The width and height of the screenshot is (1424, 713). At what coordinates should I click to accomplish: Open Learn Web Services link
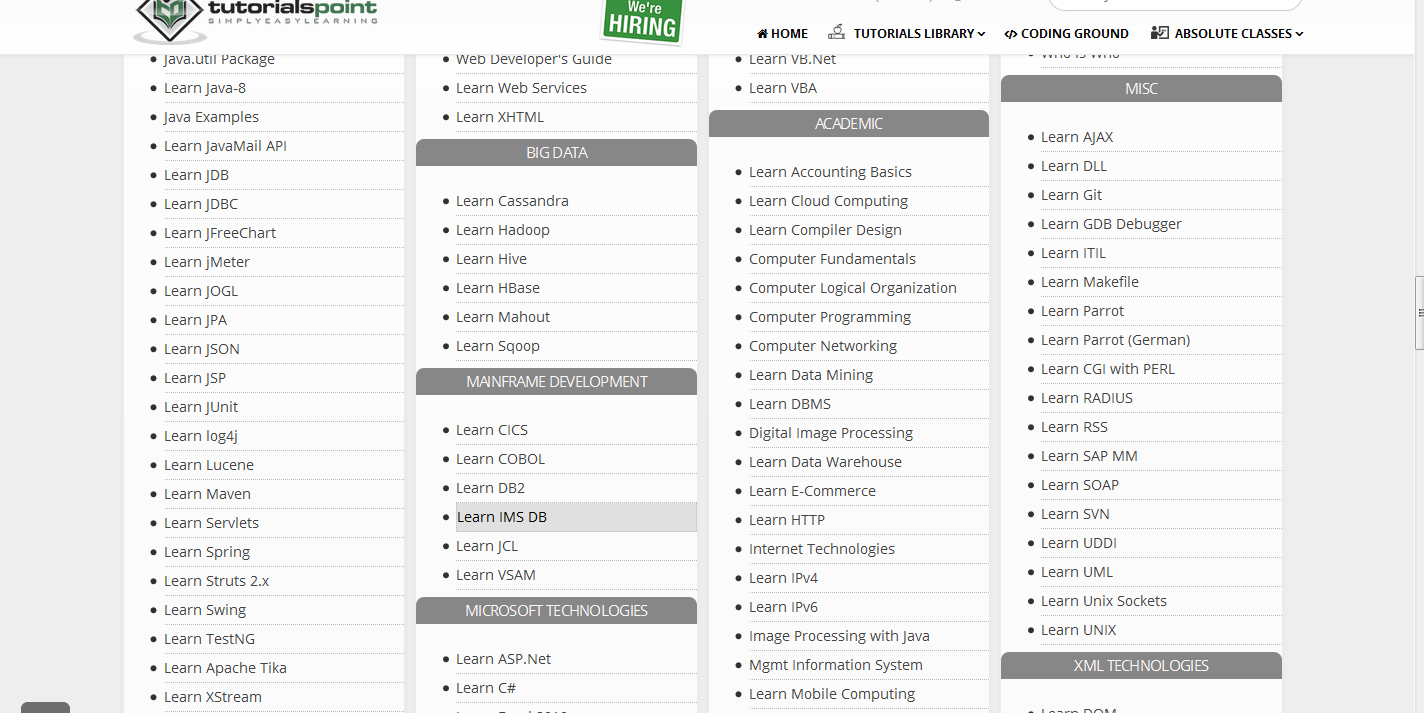point(521,88)
